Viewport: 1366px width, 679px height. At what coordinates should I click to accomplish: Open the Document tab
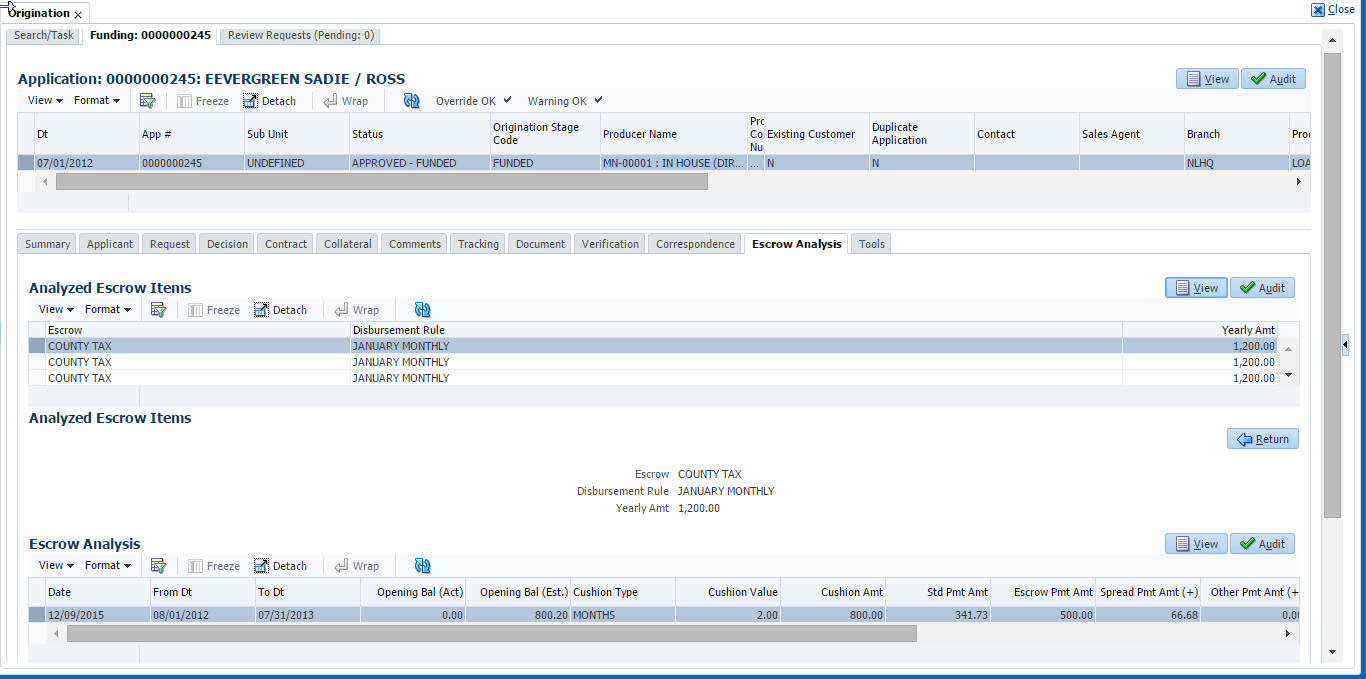tap(541, 244)
